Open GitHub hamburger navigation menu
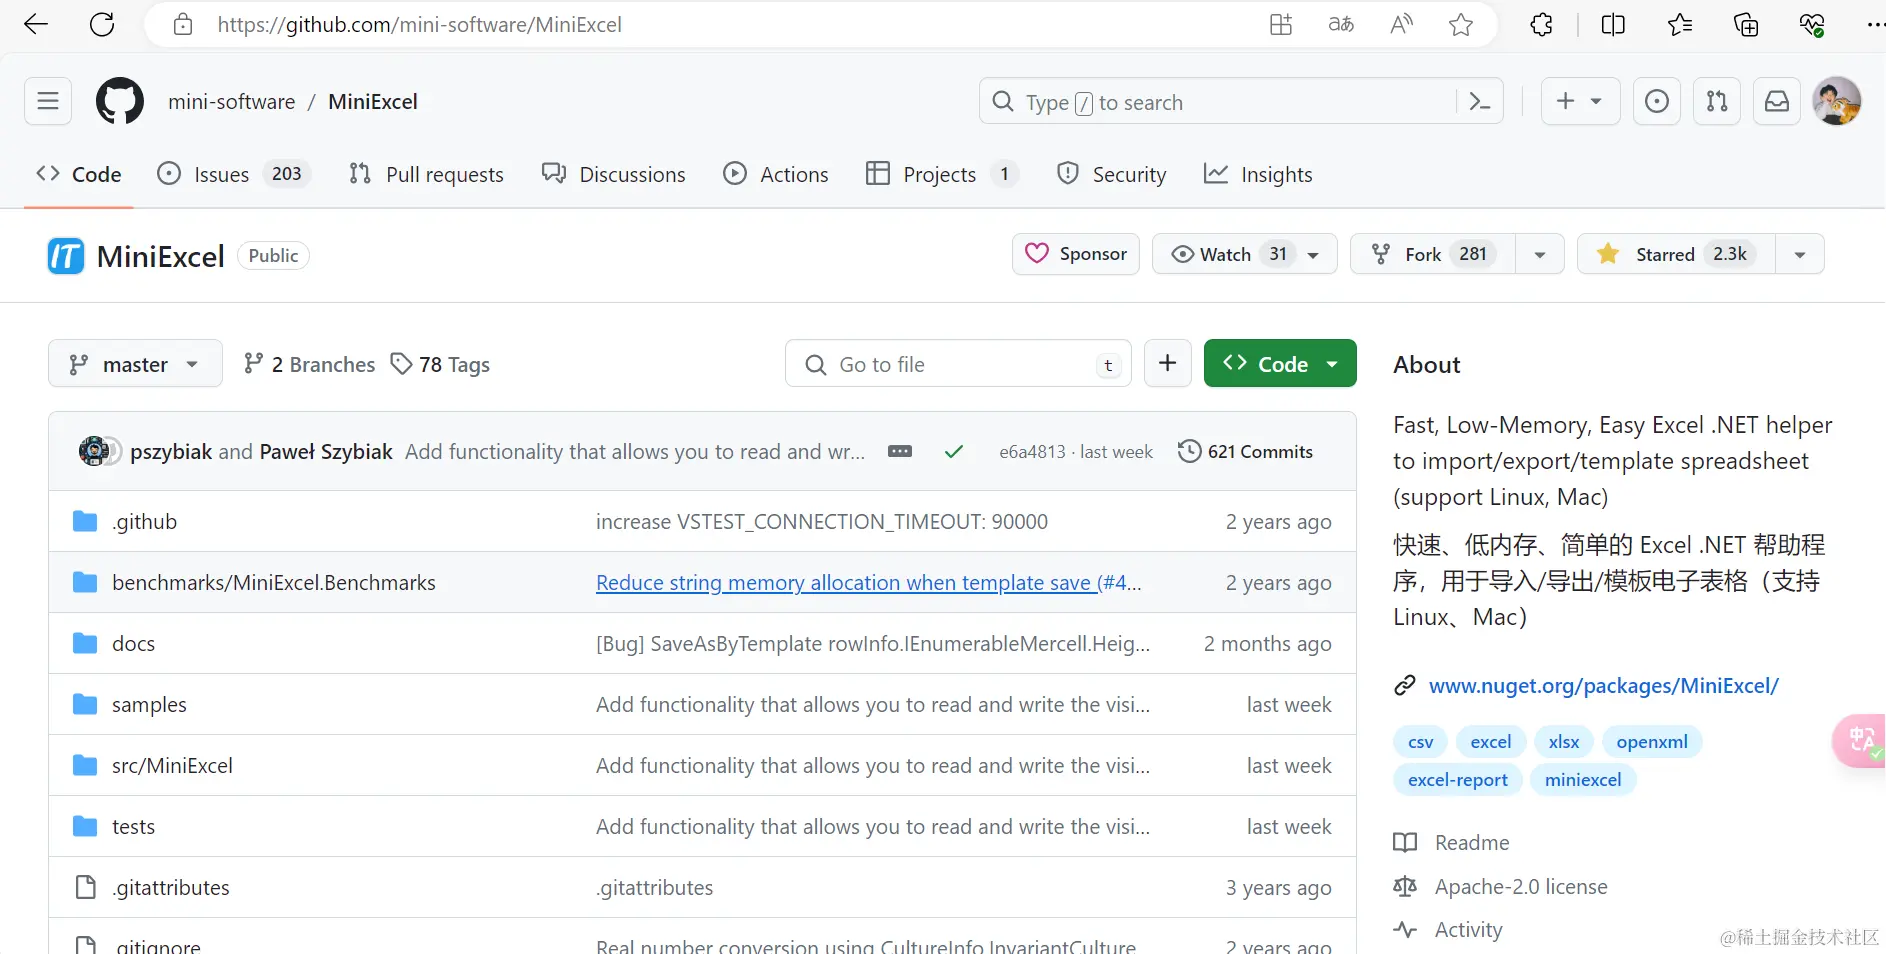This screenshot has height=954, width=1886. pos(48,101)
